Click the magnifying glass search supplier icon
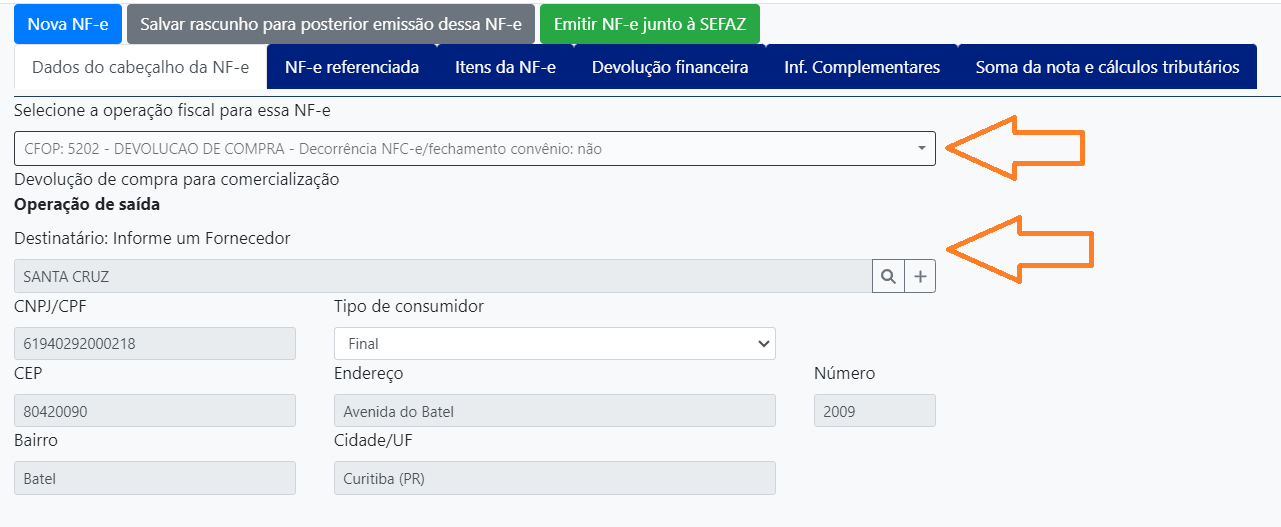 pyautogui.click(x=888, y=276)
